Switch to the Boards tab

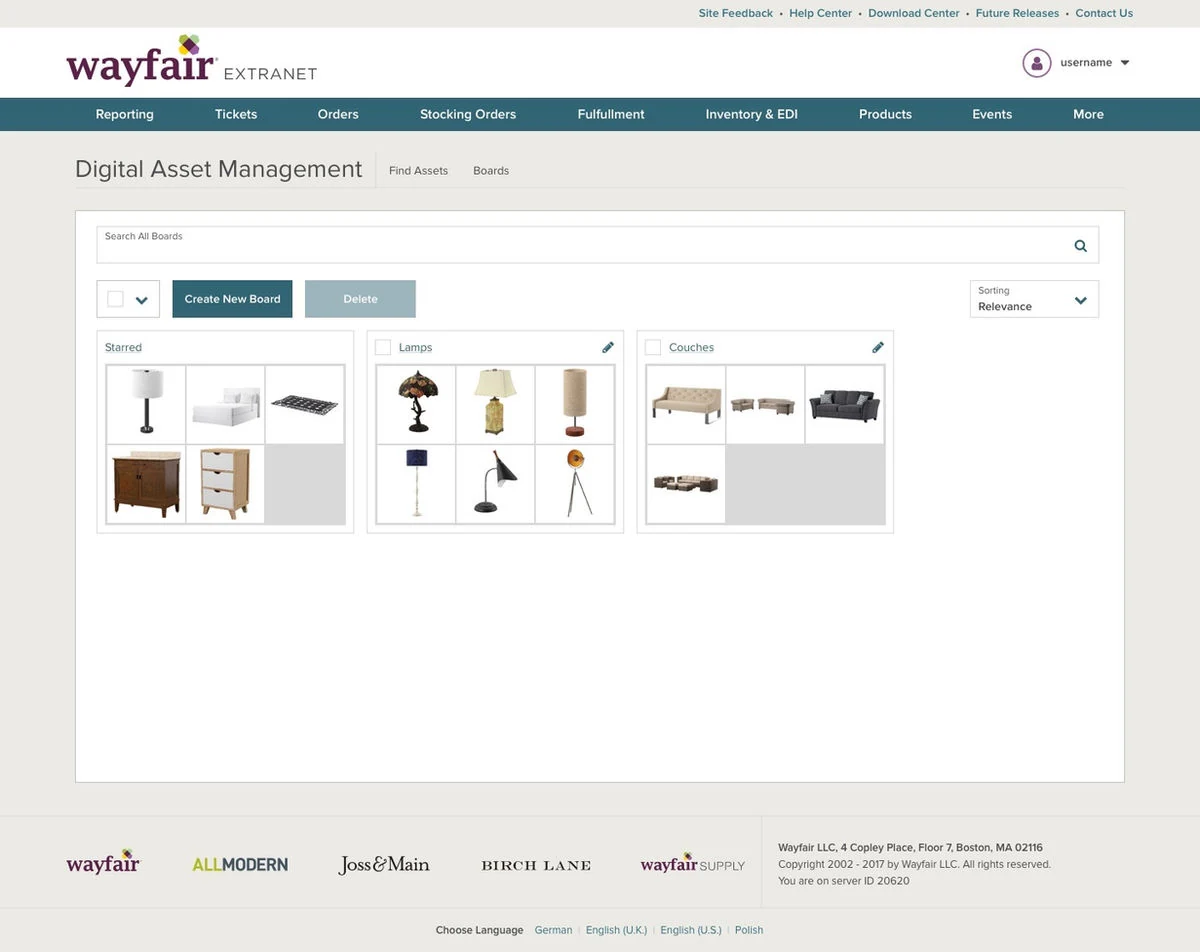(x=491, y=171)
